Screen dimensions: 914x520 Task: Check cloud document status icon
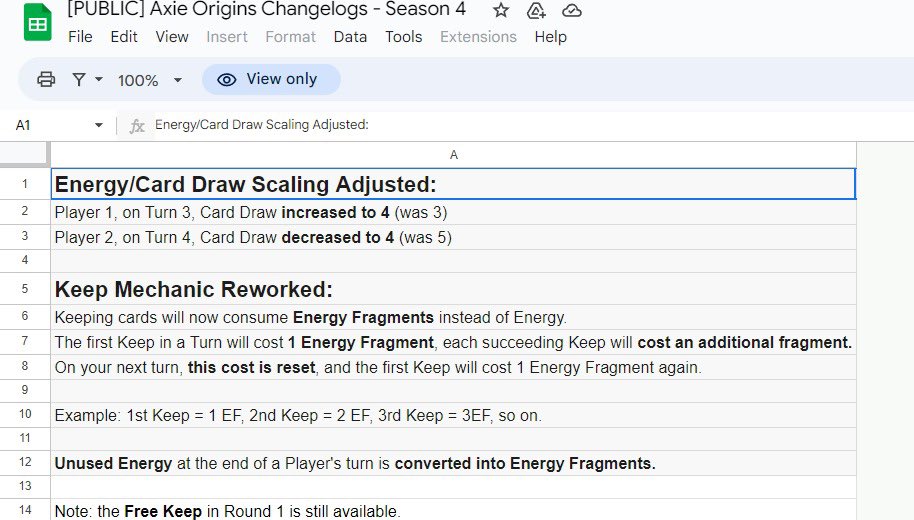572,10
